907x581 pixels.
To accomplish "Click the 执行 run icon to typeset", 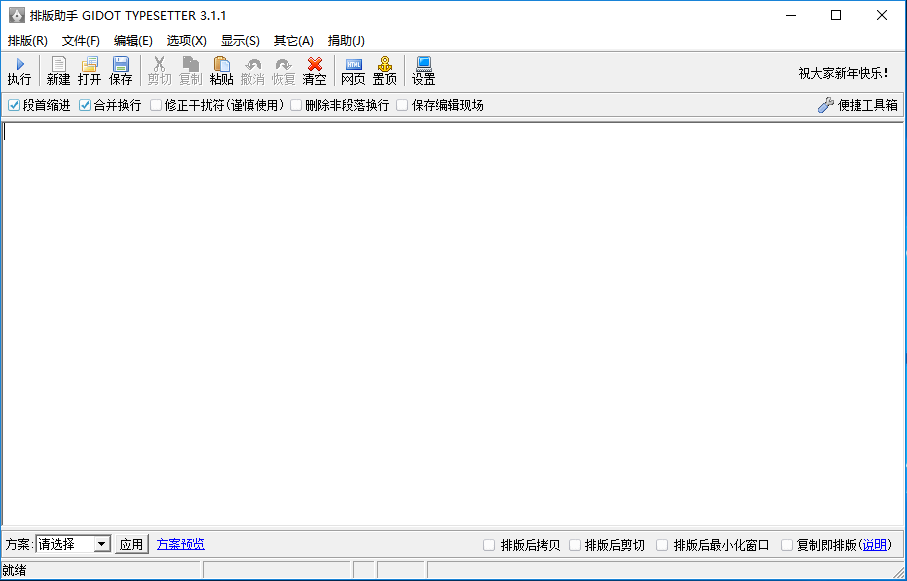I will click(19, 69).
